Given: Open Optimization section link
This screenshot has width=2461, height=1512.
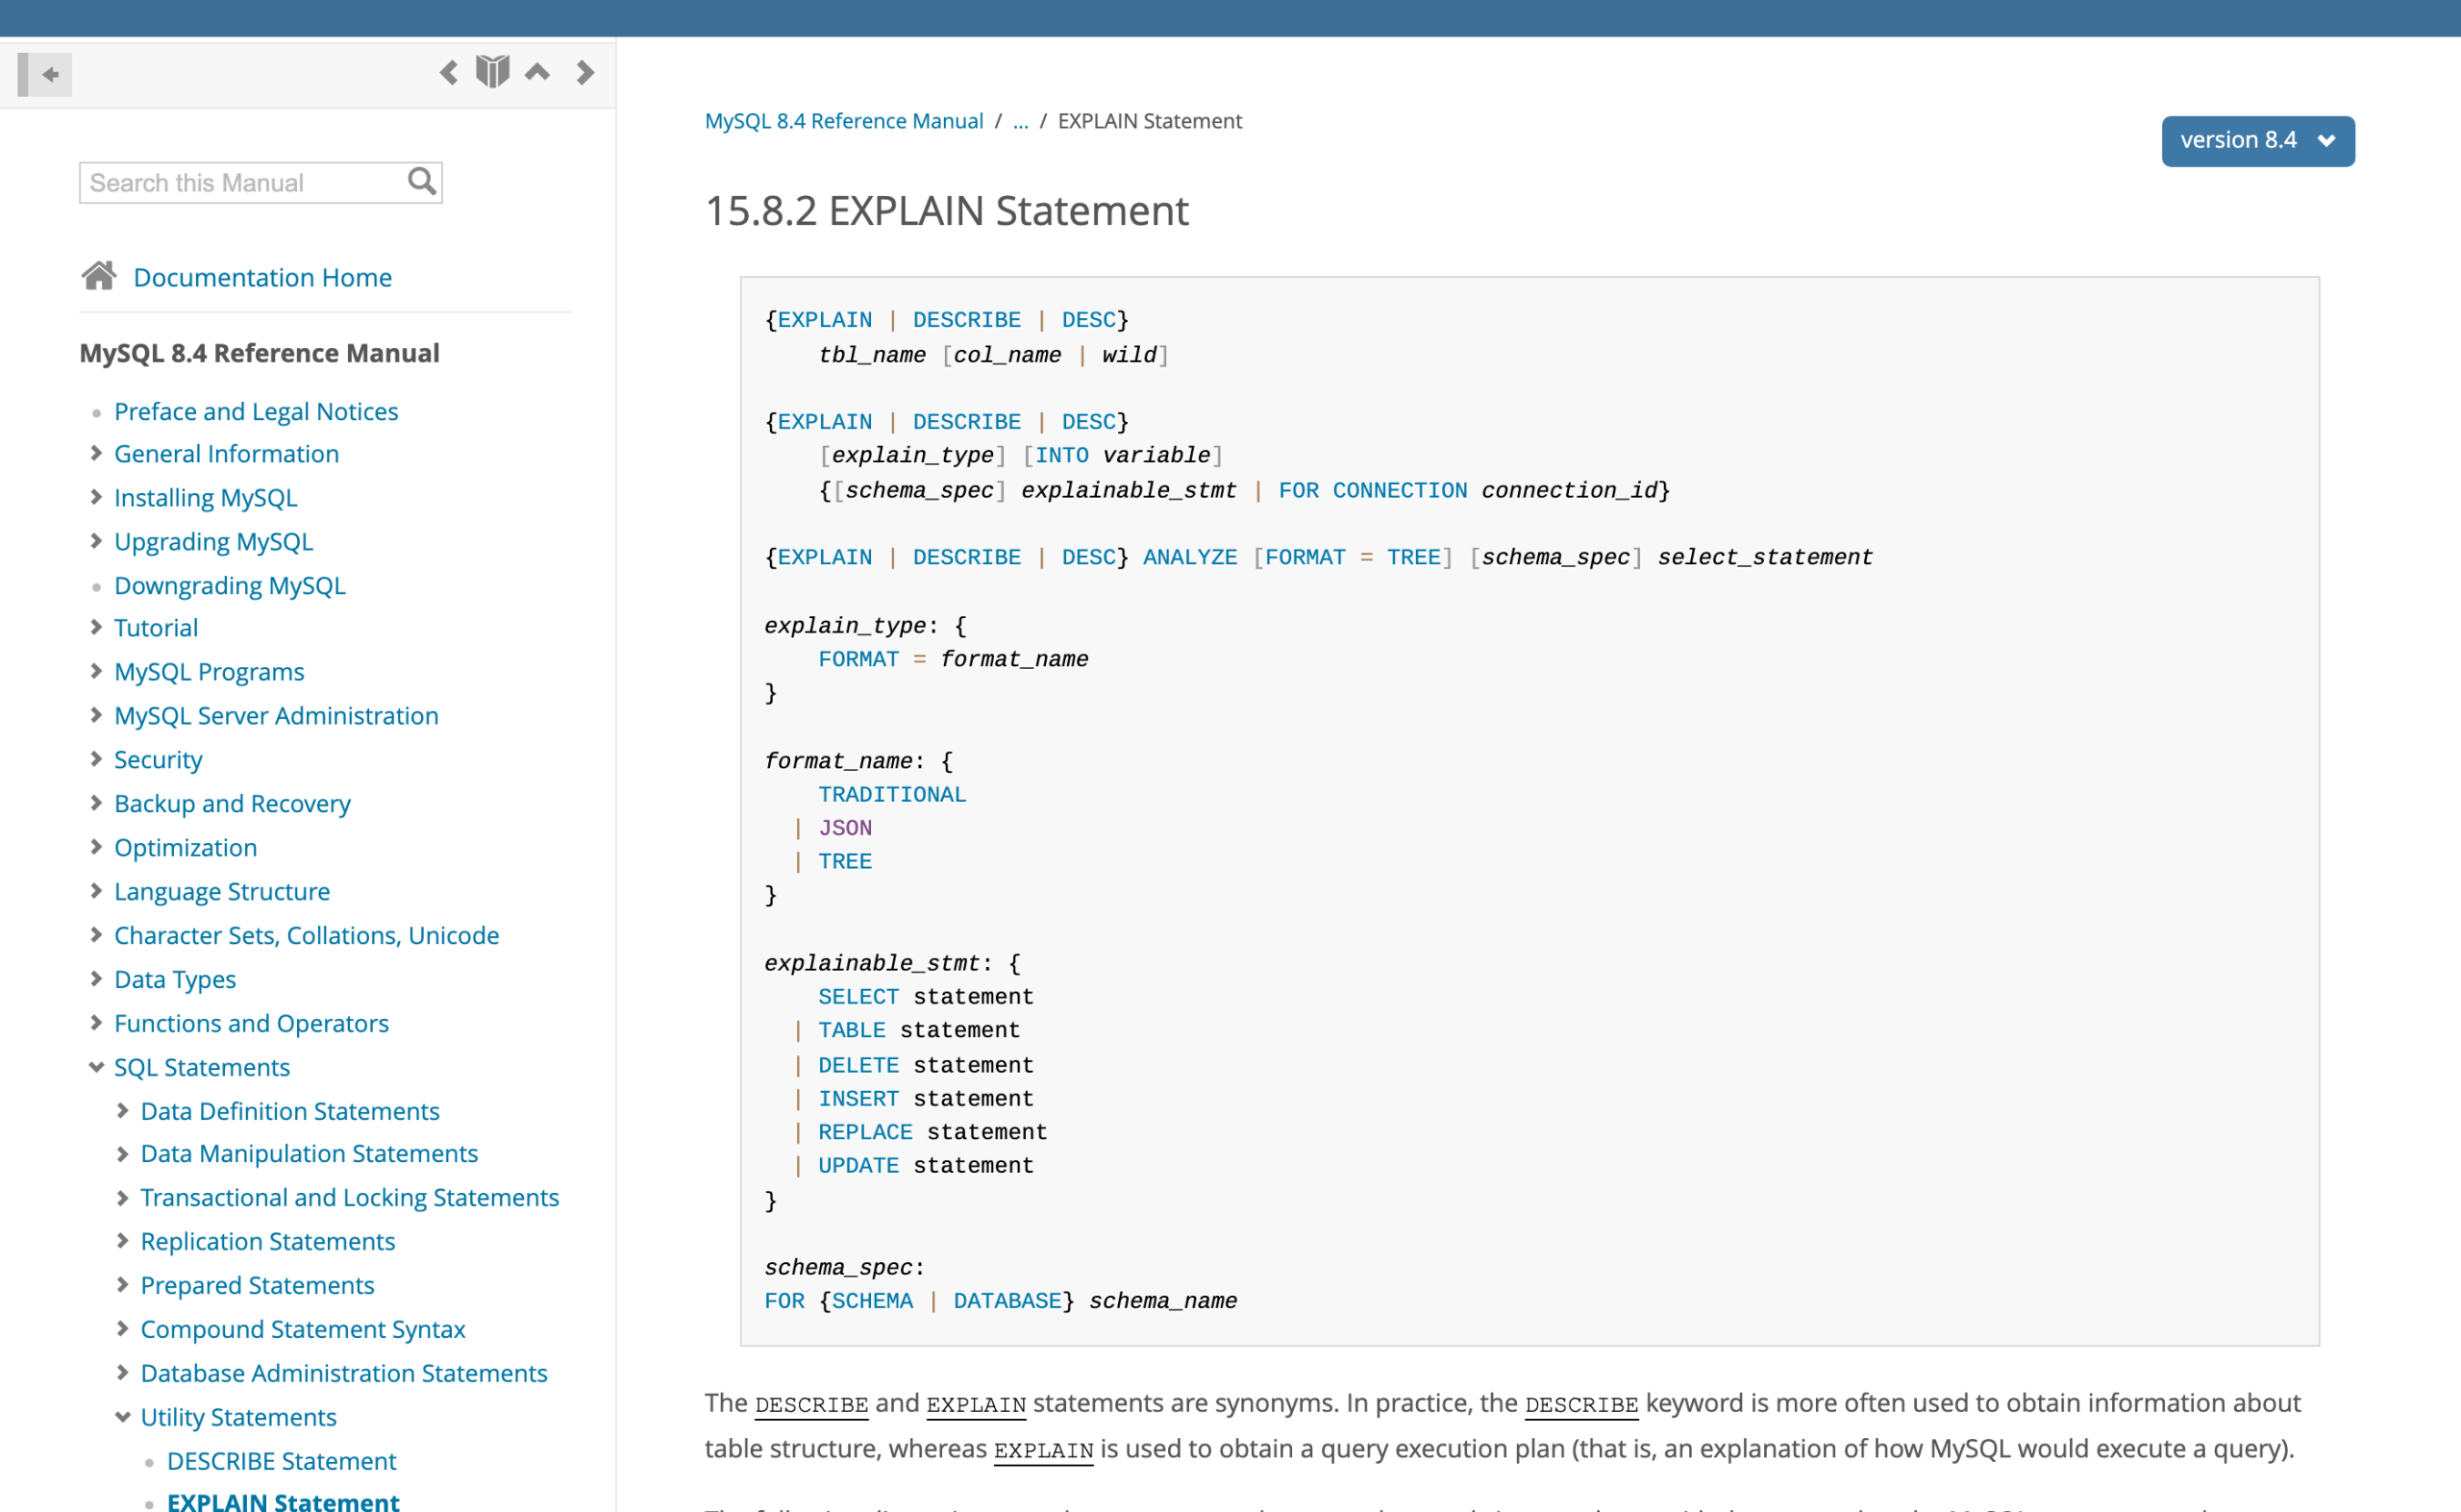Looking at the screenshot, I should pos(185,847).
